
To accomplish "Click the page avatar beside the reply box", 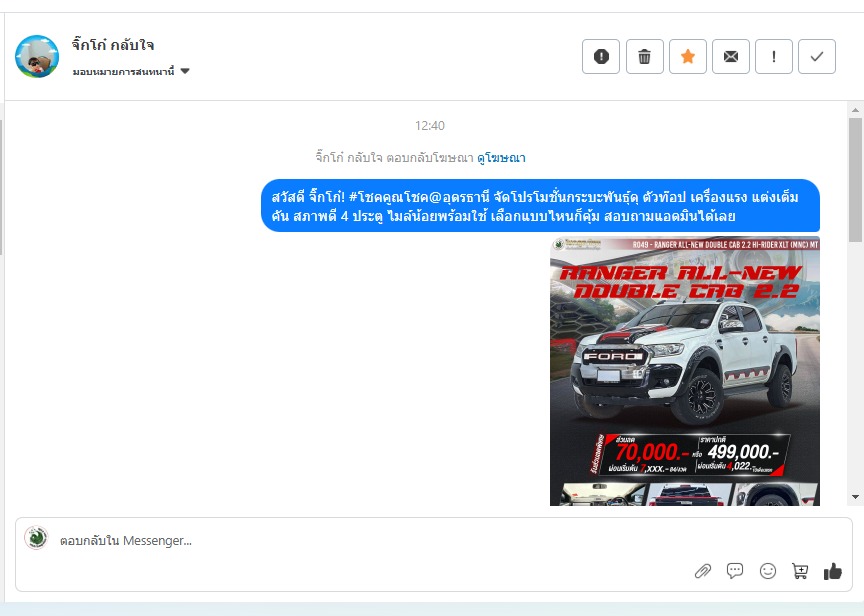I will pyautogui.click(x=36, y=538).
